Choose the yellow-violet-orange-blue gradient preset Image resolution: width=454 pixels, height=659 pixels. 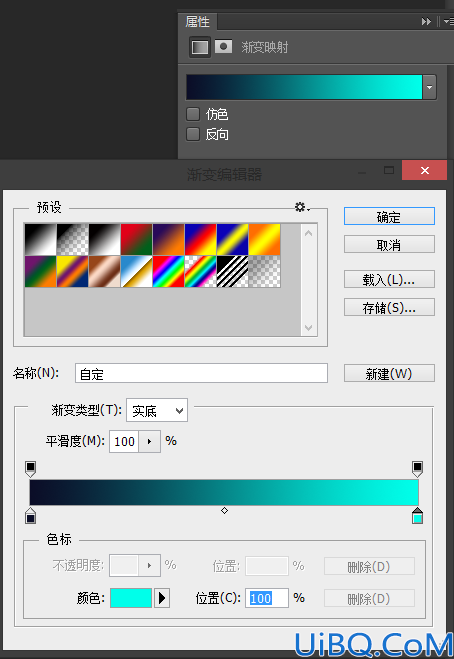(x=72, y=272)
